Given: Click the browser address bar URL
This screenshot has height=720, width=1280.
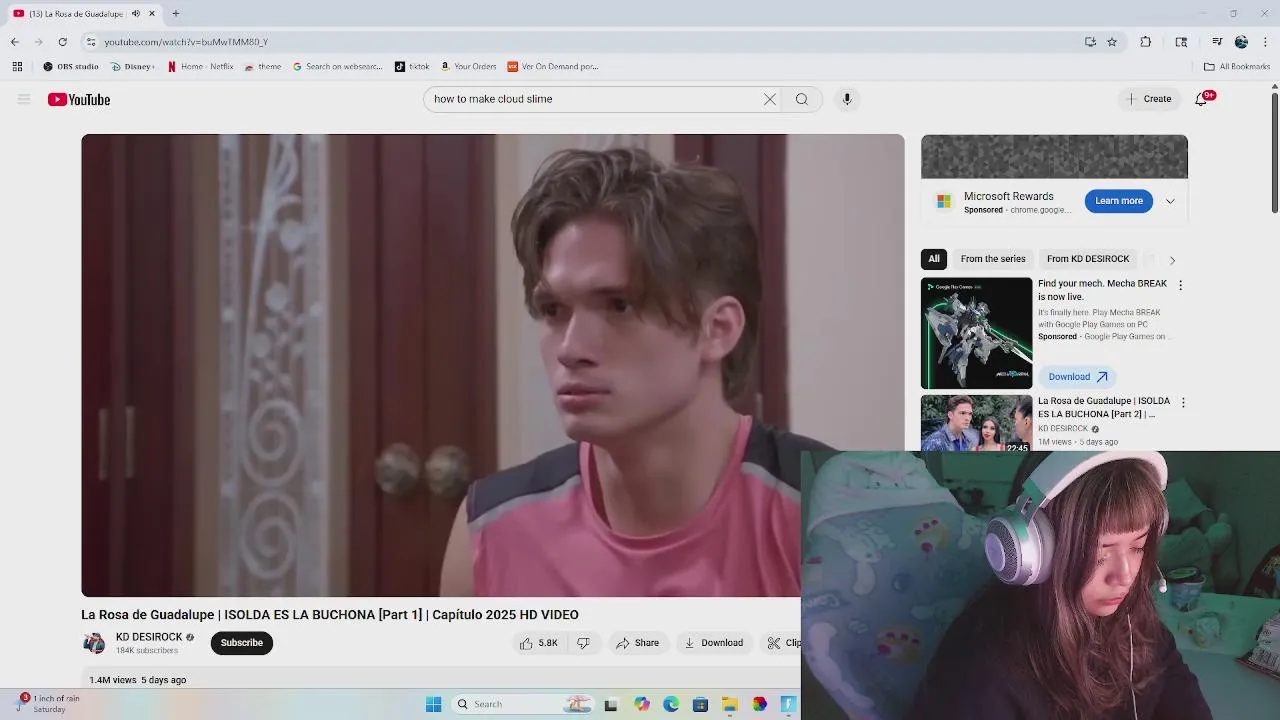Looking at the screenshot, I should [186, 42].
